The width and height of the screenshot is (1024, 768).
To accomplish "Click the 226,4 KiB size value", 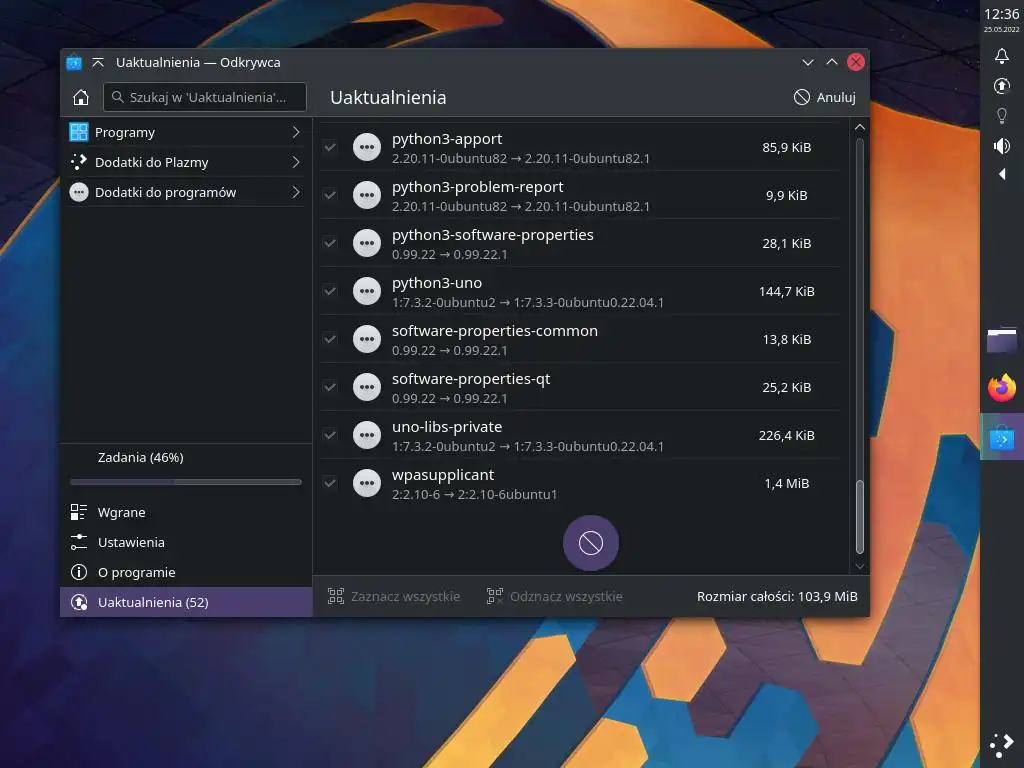I will 786,436.
